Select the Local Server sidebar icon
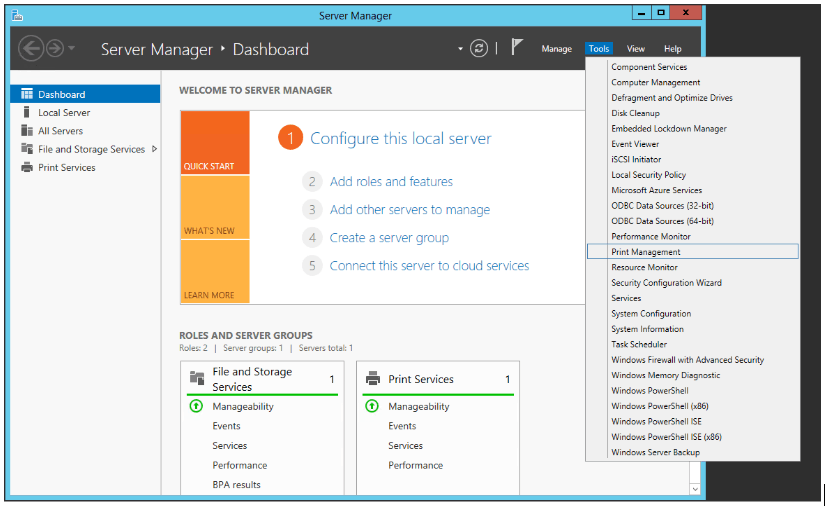Image resolution: width=825 pixels, height=506 pixels. click(27, 113)
